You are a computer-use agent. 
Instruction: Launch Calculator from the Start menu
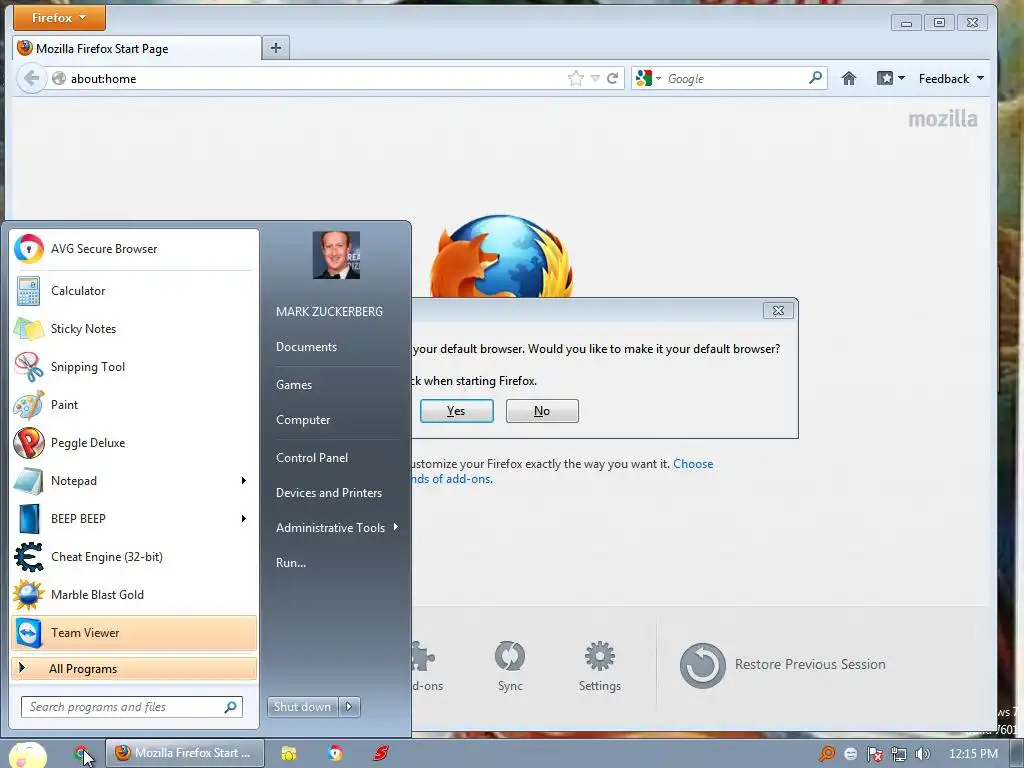[x=134, y=291]
